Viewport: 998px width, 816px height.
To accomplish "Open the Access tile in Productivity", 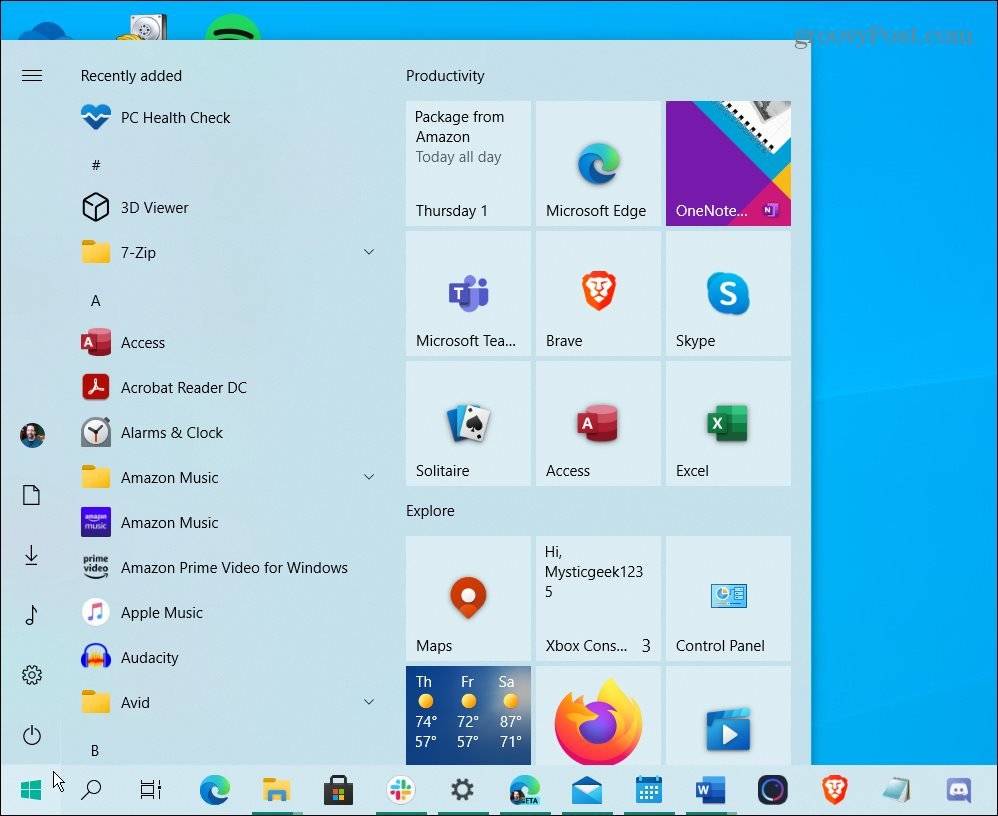I will tap(598, 423).
